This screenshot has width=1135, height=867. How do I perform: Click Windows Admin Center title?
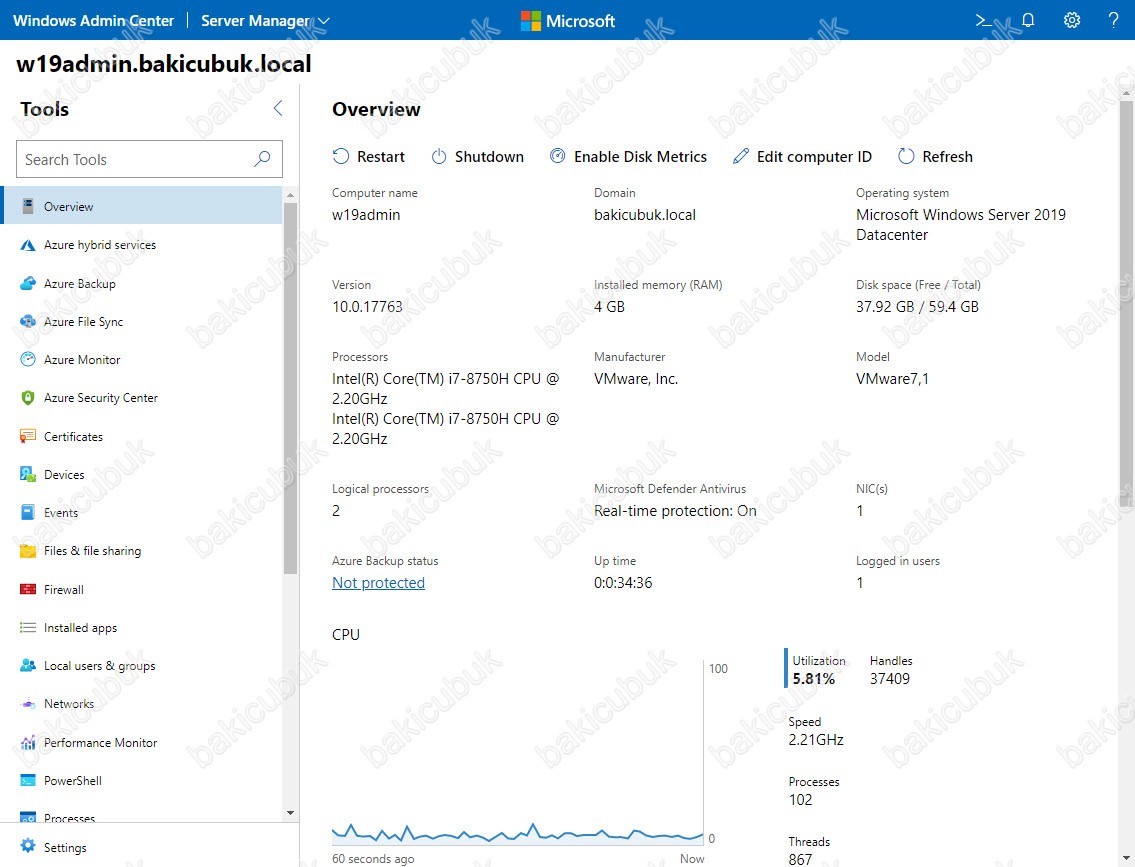(93, 21)
